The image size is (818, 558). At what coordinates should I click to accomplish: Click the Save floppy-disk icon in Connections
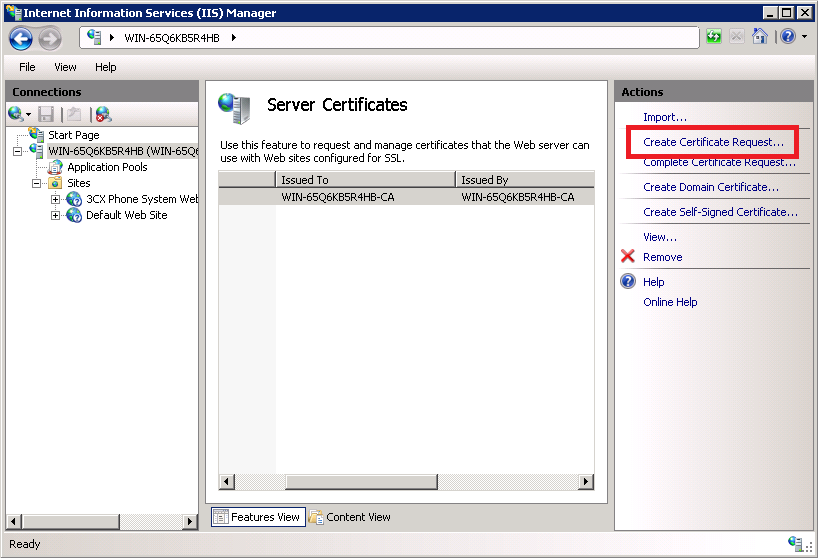46,114
